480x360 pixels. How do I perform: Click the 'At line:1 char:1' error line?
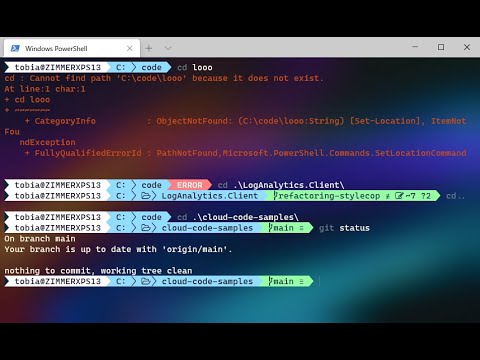point(45,89)
